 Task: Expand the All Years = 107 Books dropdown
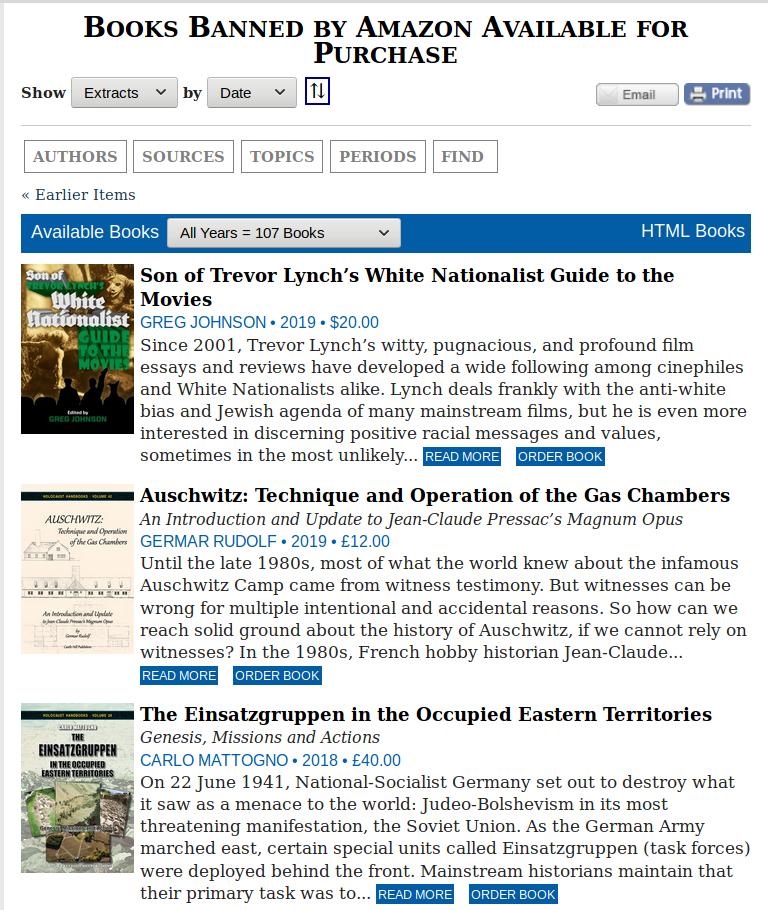click(x=284, y=233)
